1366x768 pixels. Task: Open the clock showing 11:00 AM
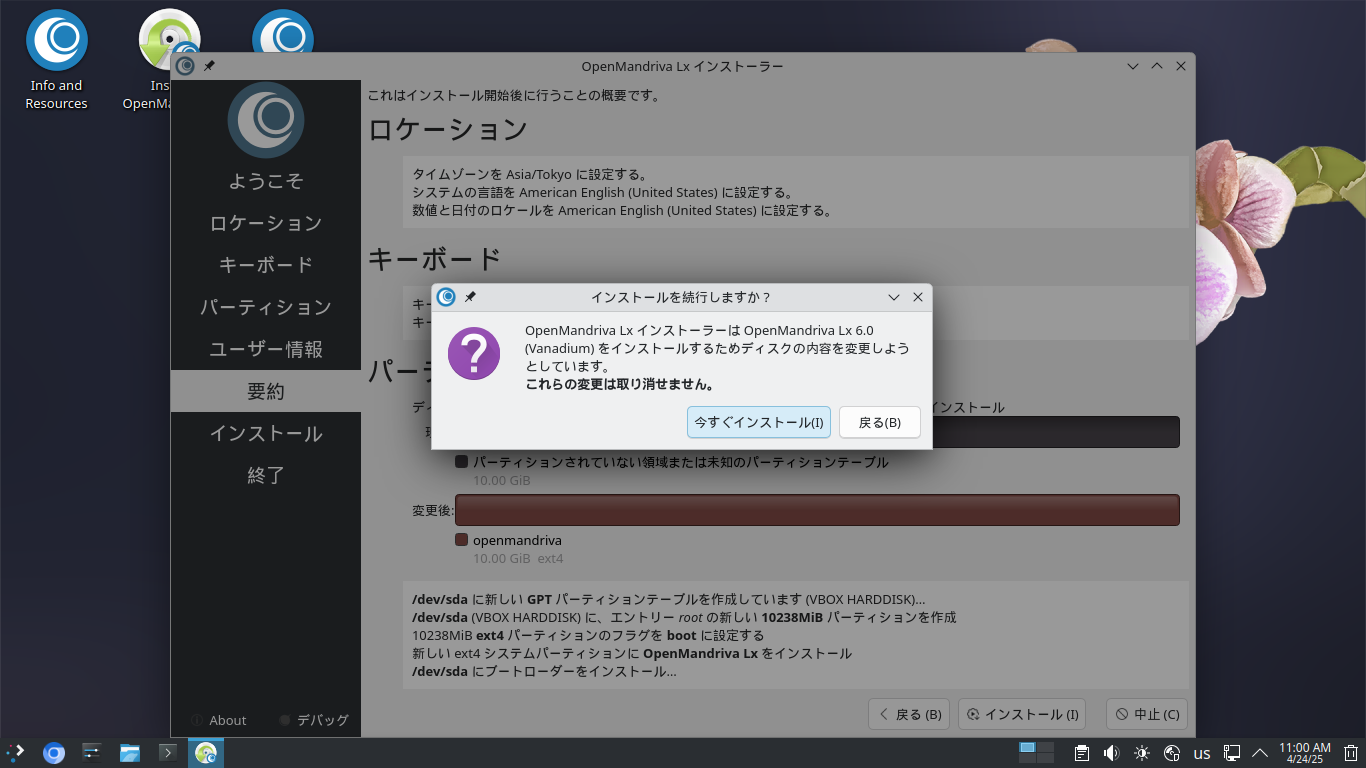pyautogui.click(x=1305, y=753)
